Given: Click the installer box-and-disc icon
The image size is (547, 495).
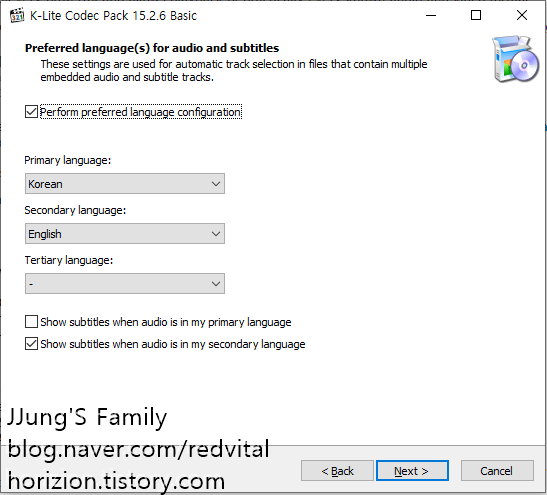Looking at the screenshot, I should click(x=515, y=59).
